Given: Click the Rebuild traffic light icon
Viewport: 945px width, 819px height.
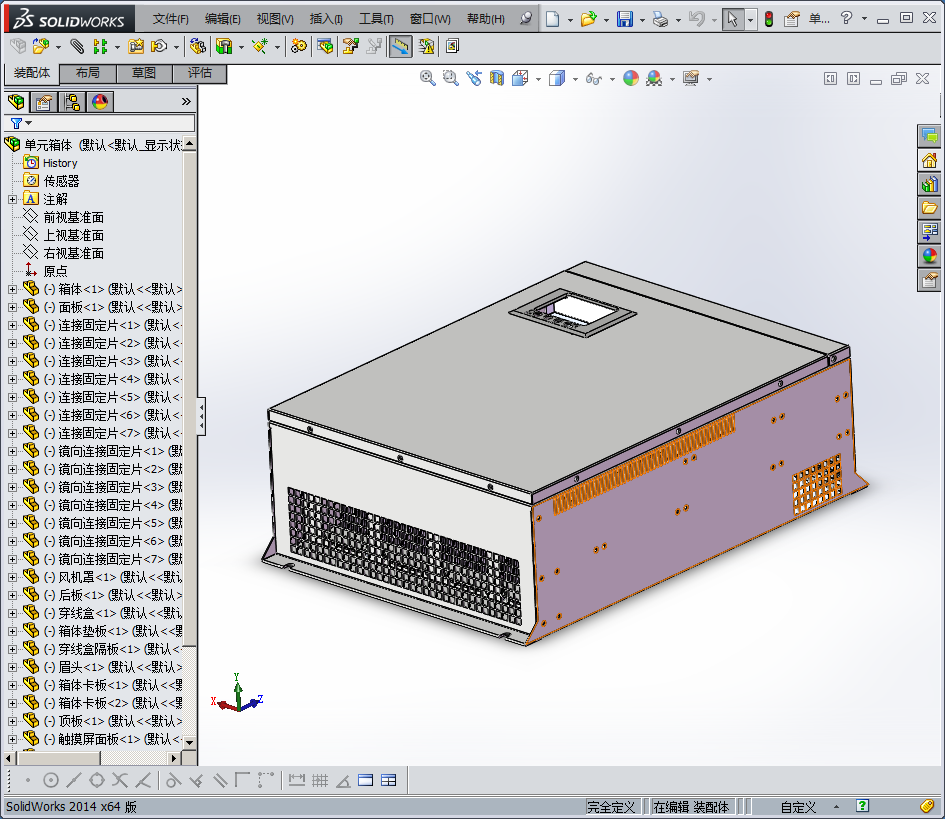Looking at the screenshot, I should [769, 19].
